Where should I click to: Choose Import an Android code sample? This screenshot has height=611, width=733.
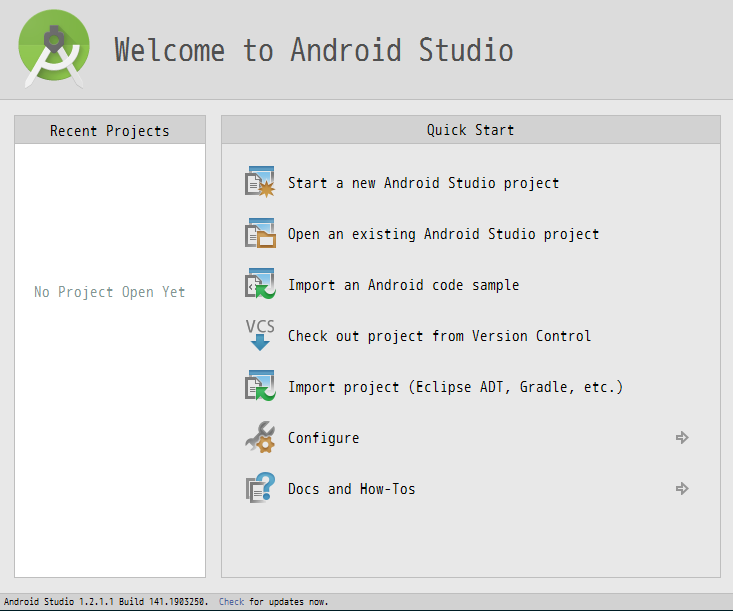pos(403,285)
